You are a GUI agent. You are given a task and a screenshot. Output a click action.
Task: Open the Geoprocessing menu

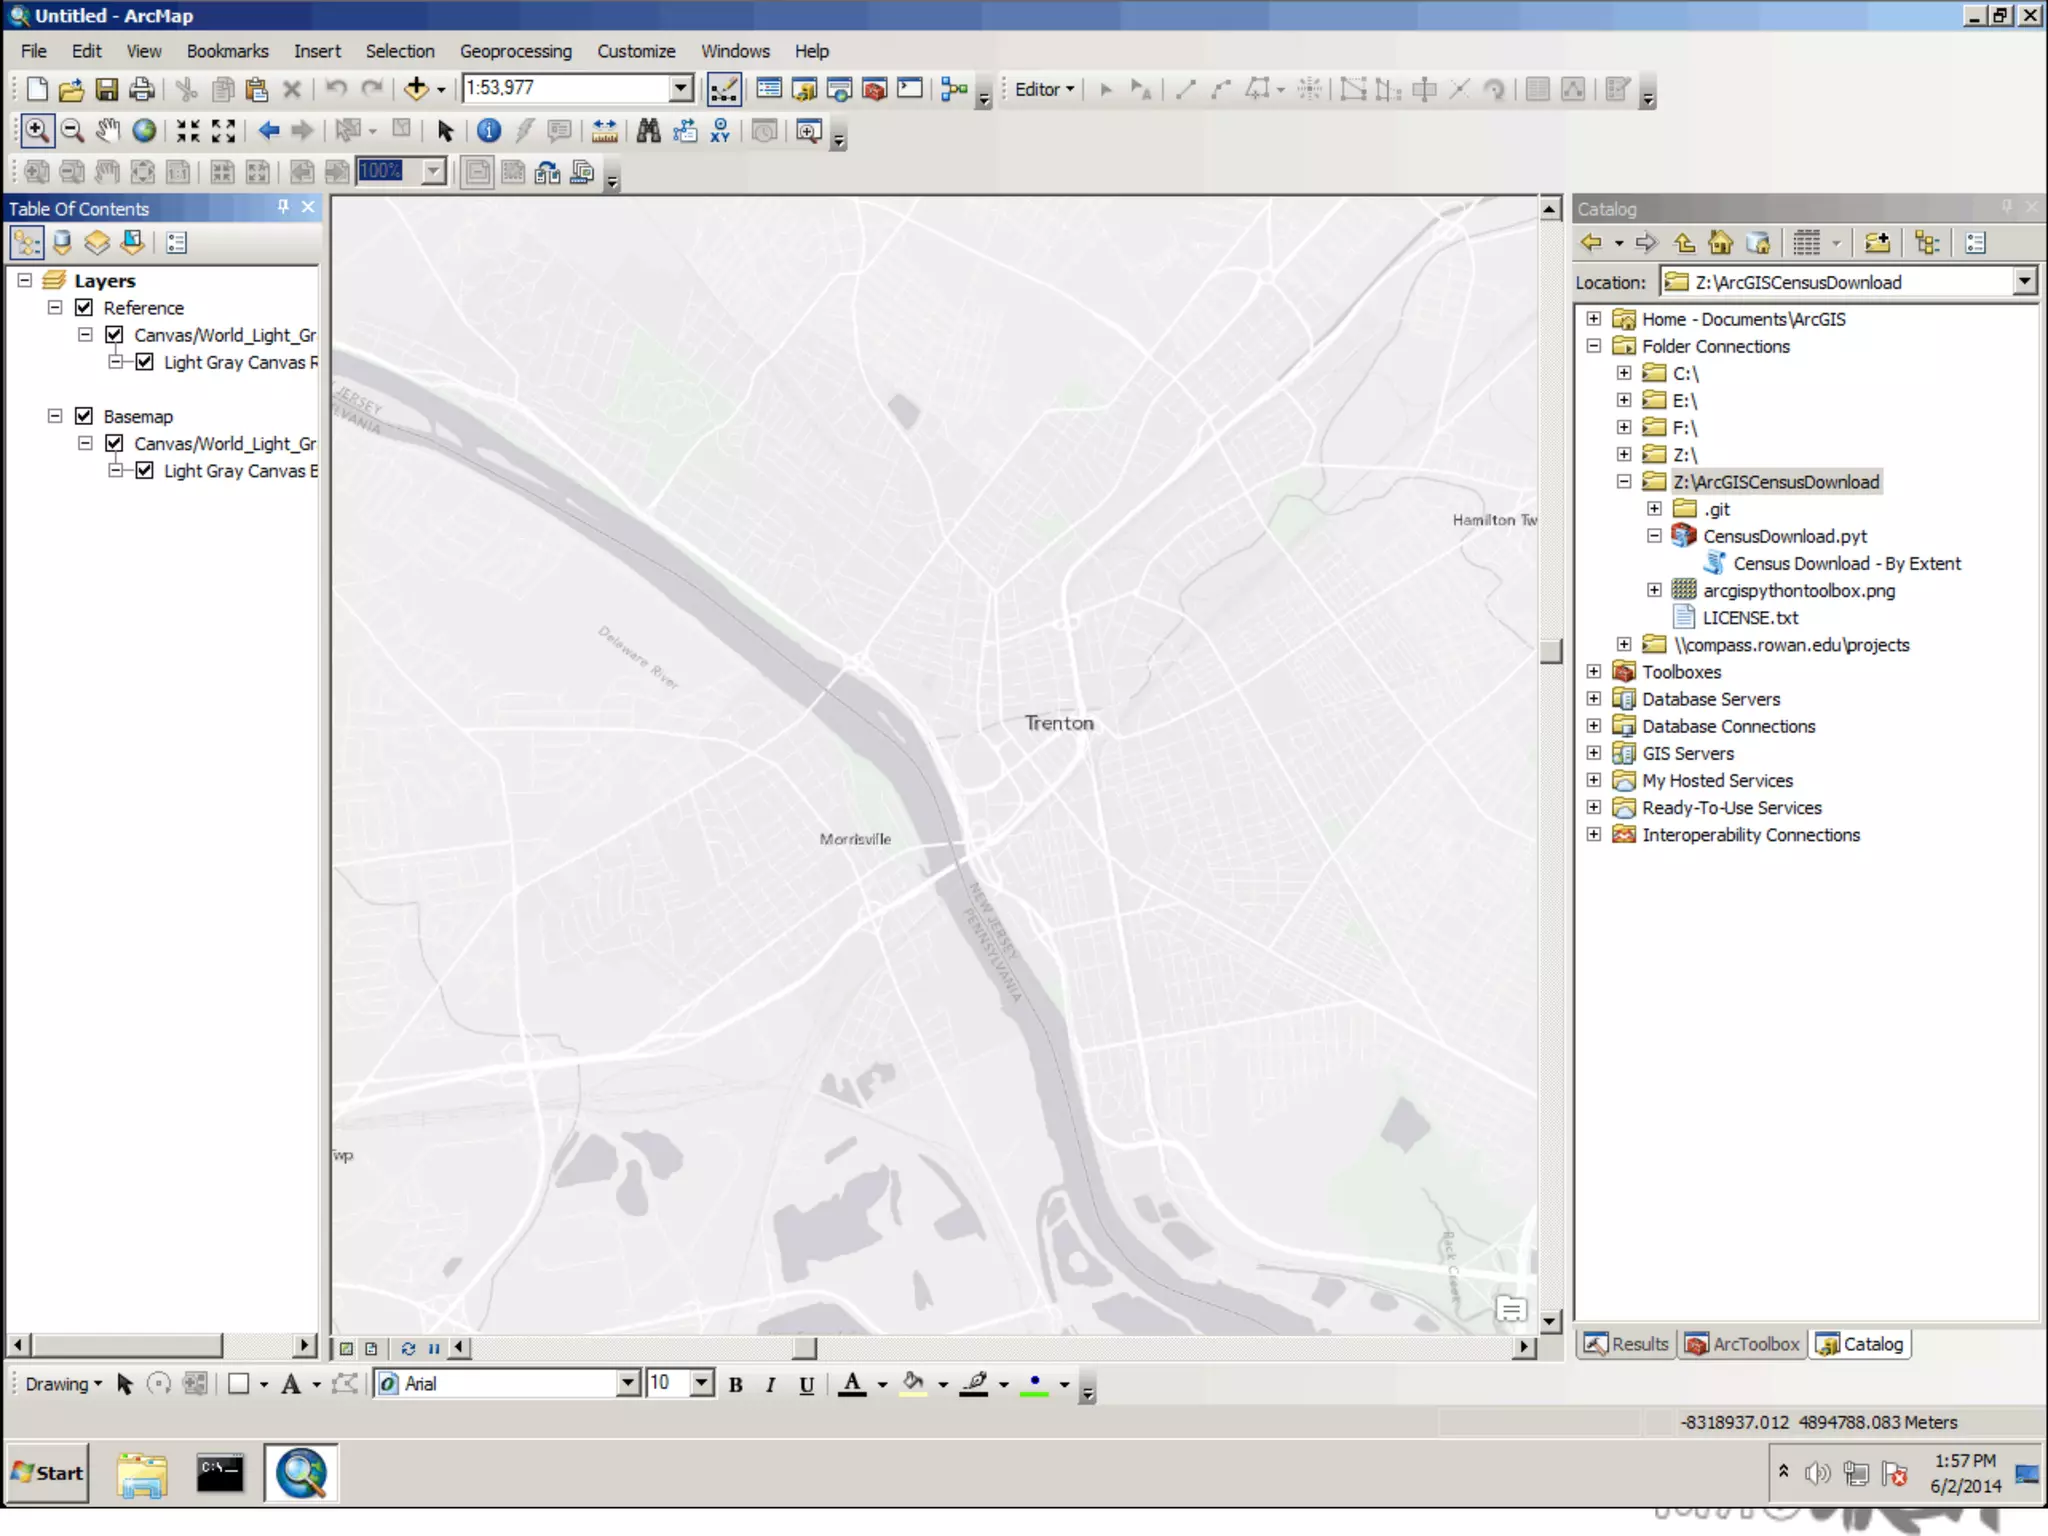click(x=515, y=51)
